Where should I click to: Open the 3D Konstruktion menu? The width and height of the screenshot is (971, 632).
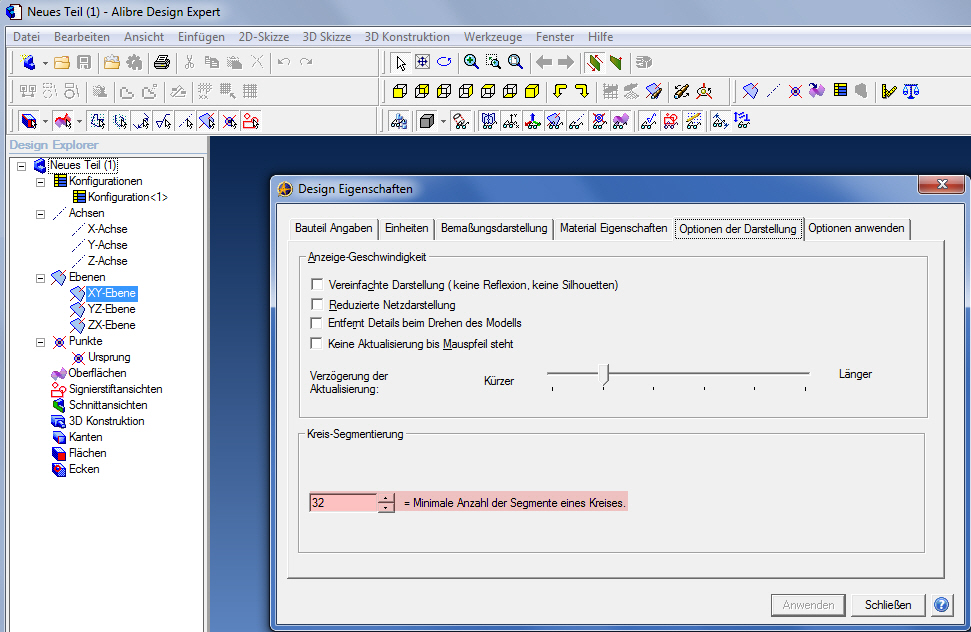tap(407, 37)
